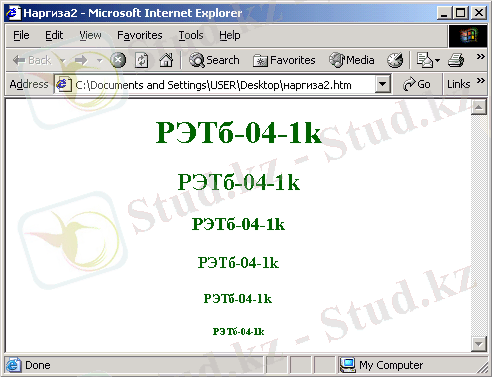This screenshot has height=377, width=492.
Task: Open the Search toolbar button
Action: point(214,60)
